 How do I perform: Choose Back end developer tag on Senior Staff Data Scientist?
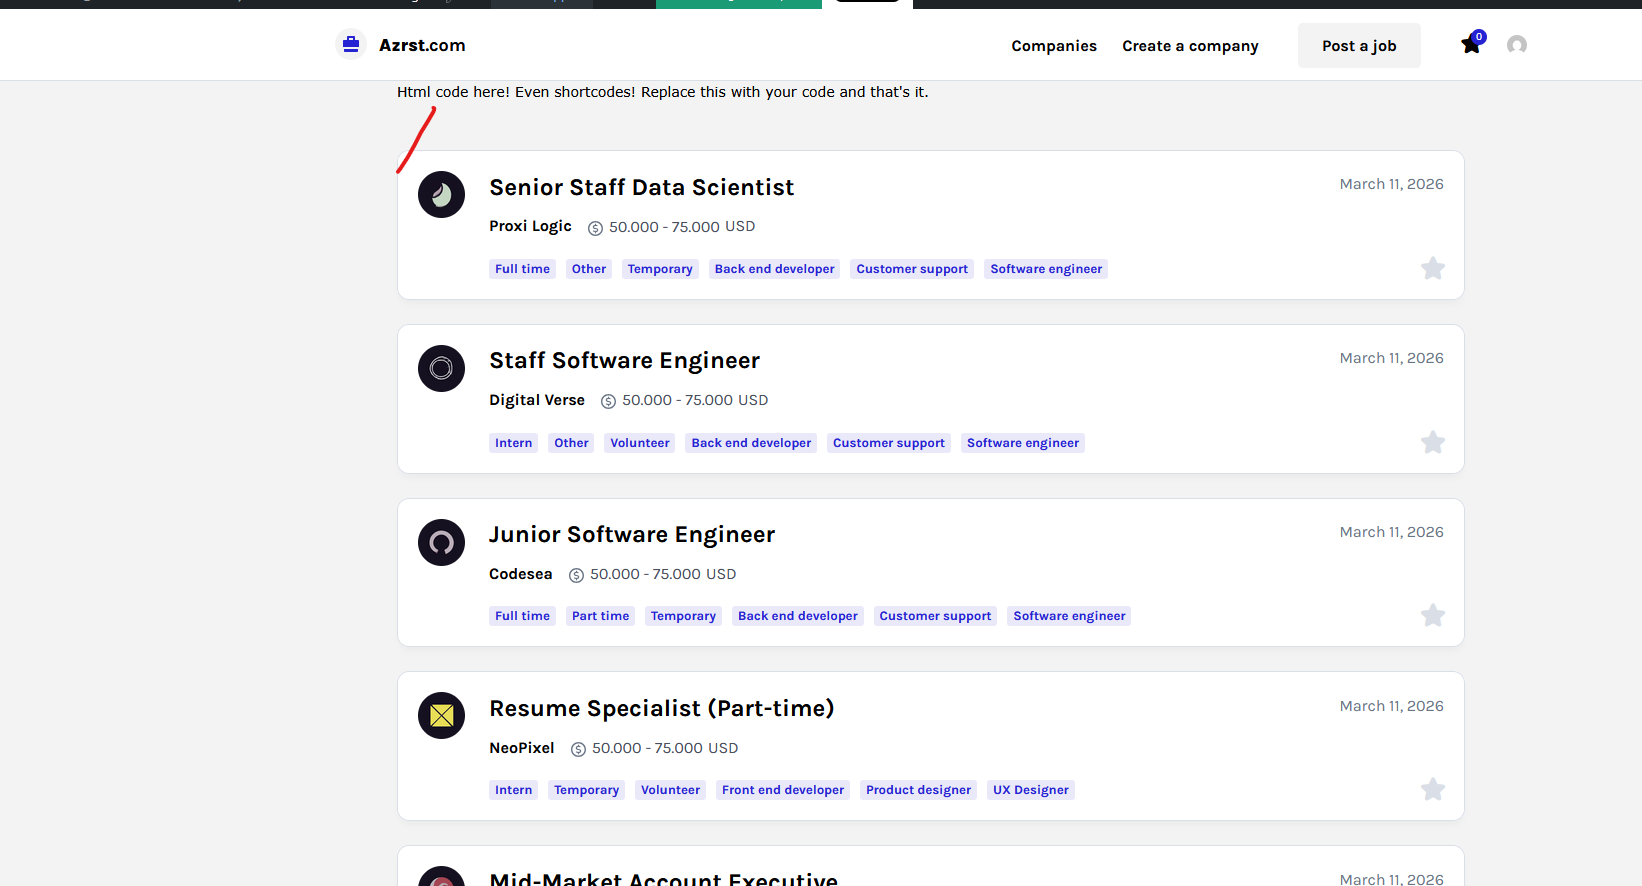[774, 269]
